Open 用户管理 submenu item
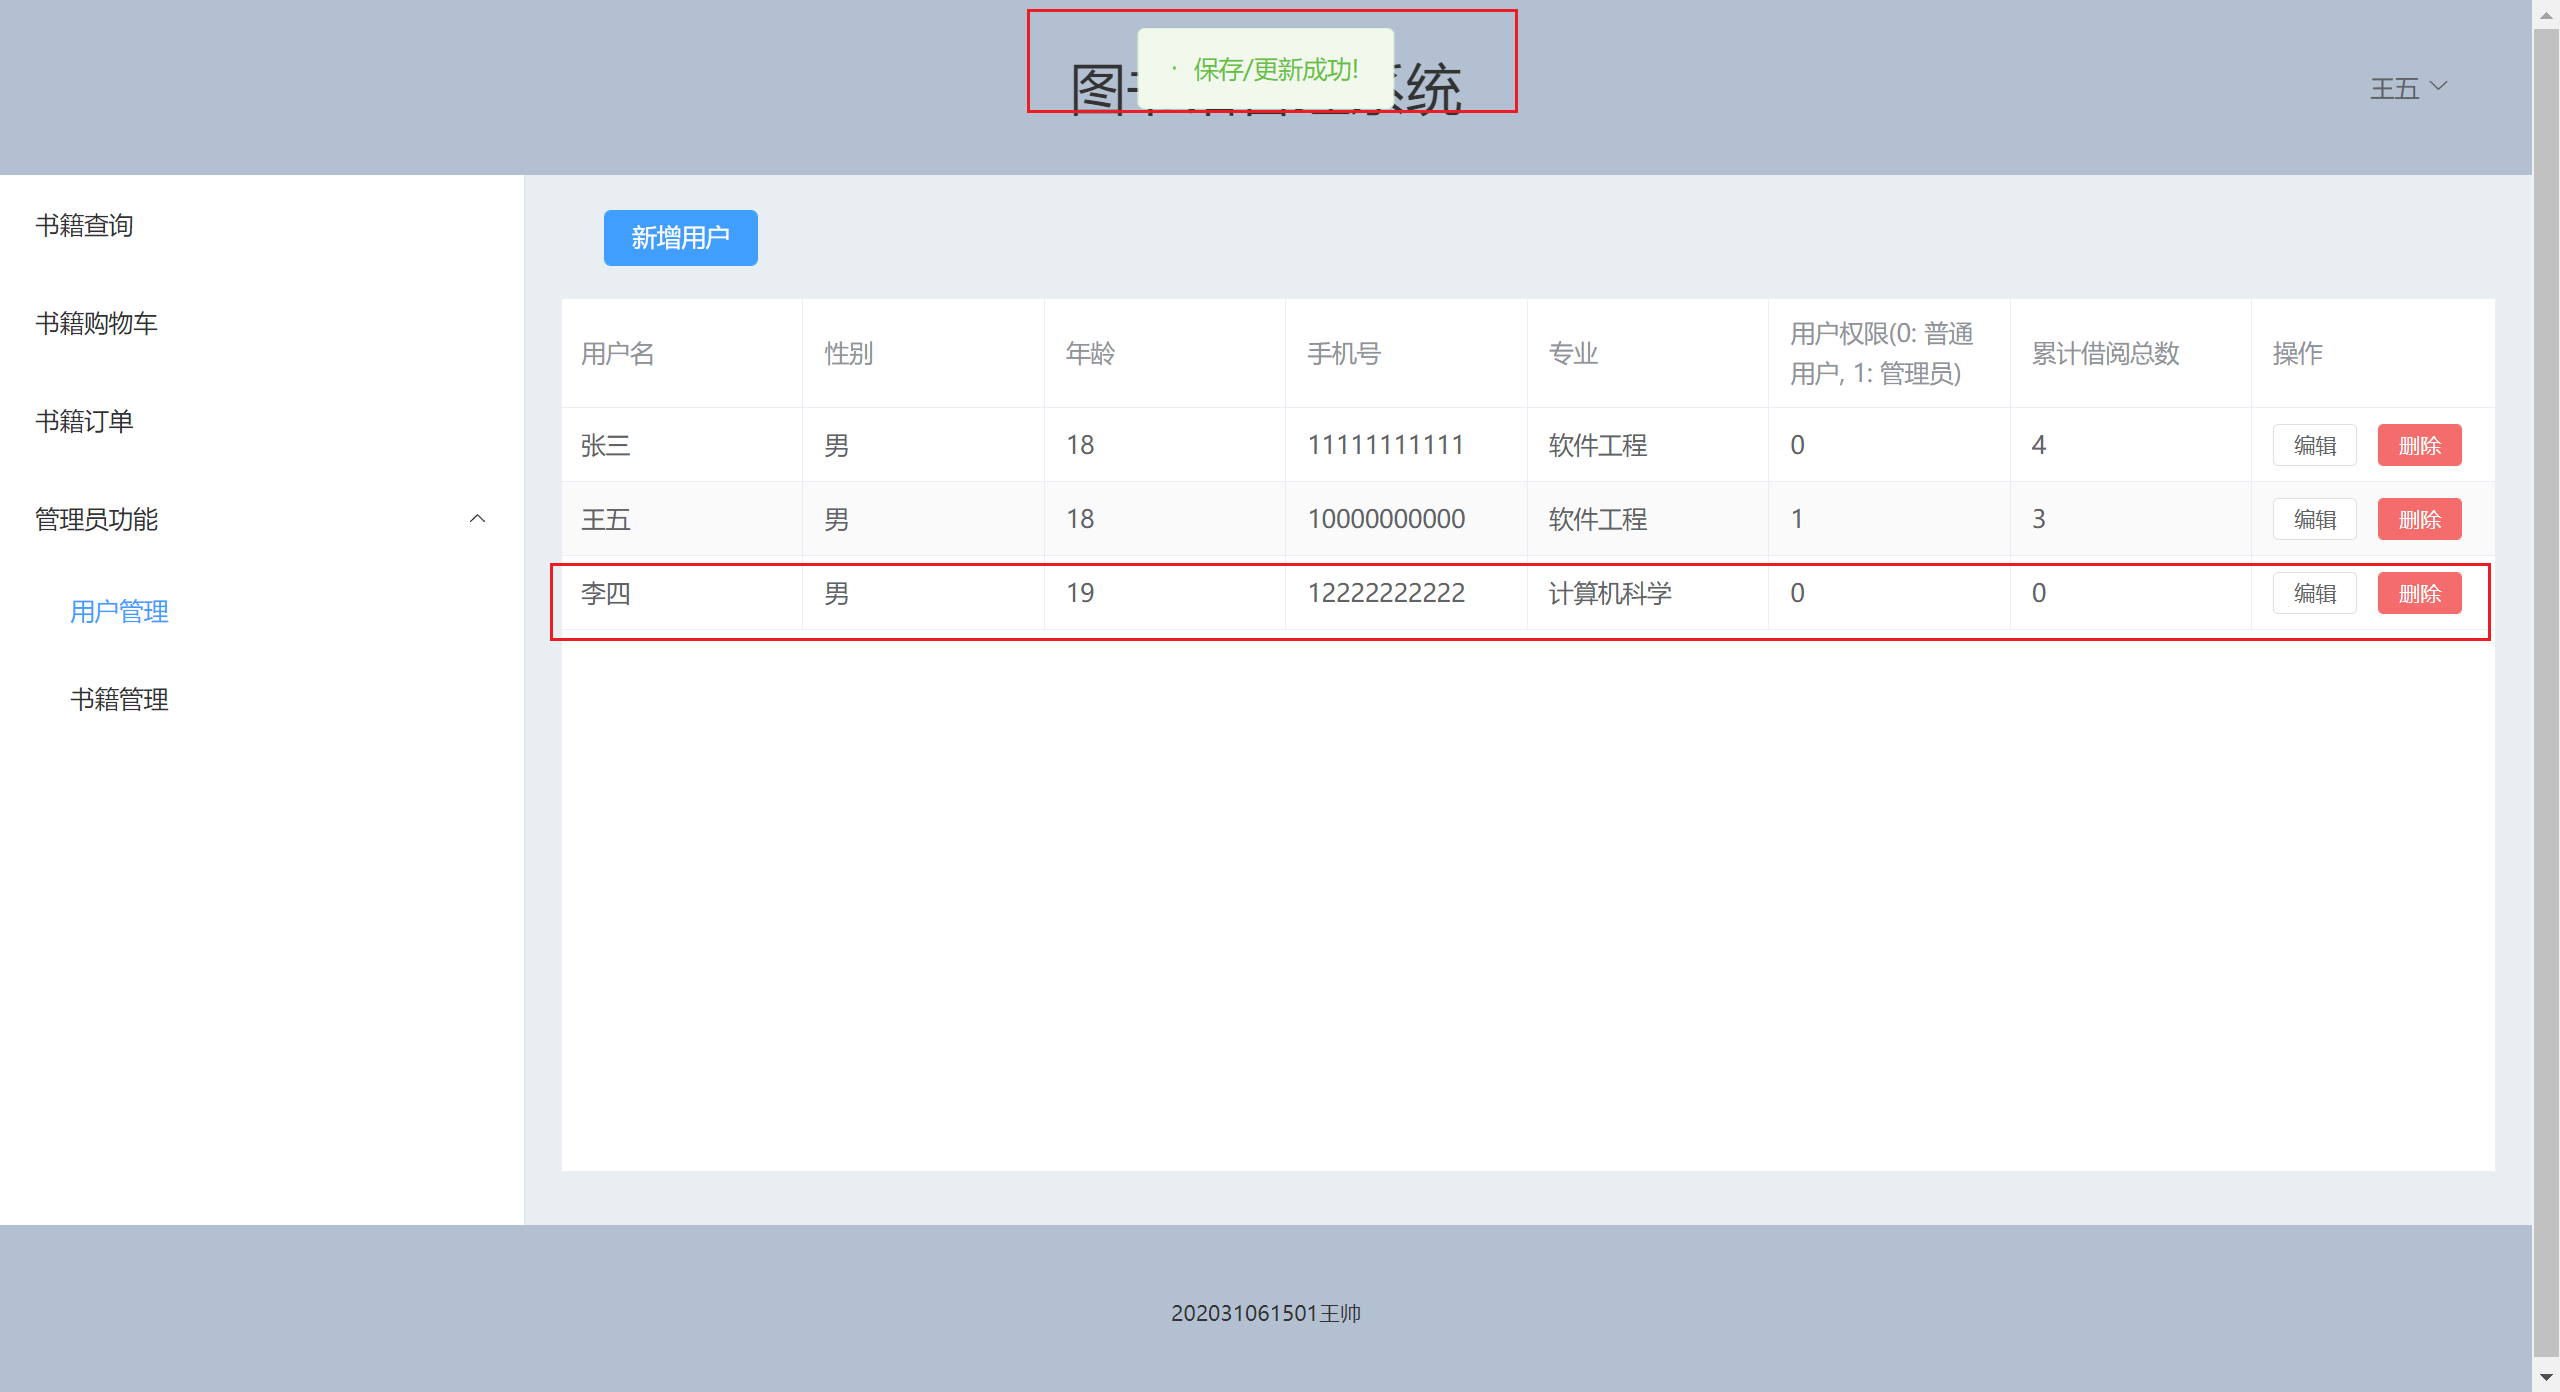Viewport: 2560px width, 1392px height. pyautogui.click(x=119, y=611)
